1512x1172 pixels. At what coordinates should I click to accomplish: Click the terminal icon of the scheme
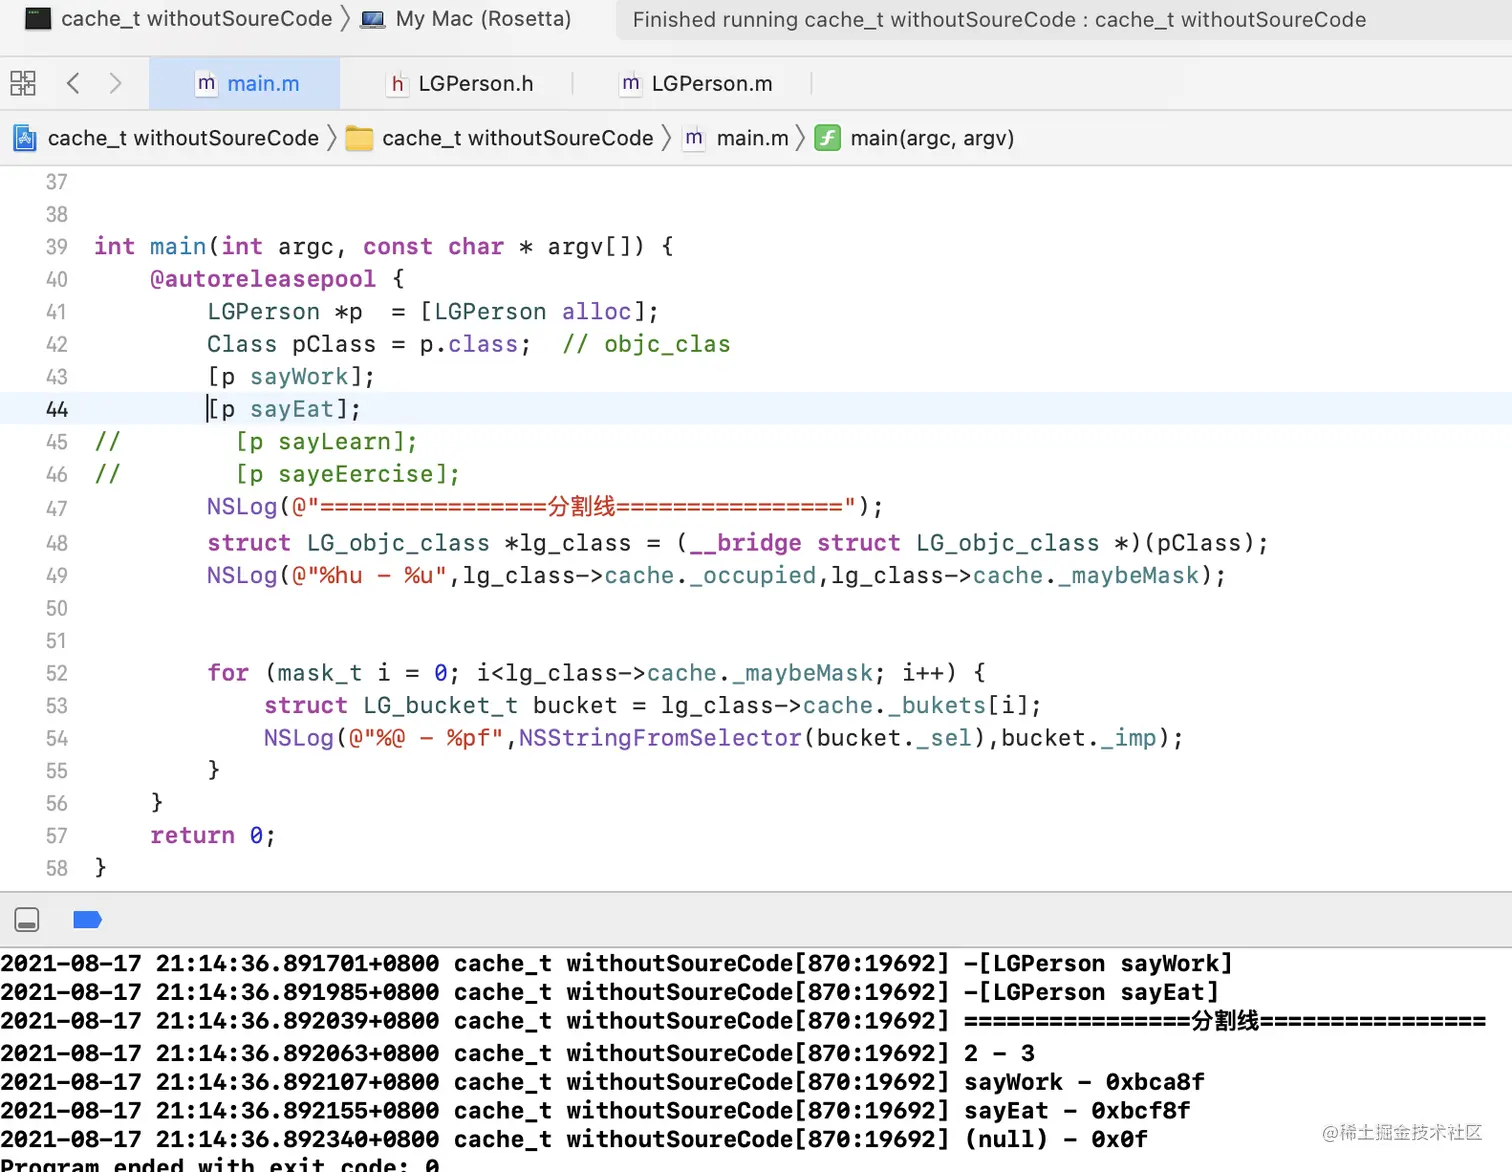pyautogui.click(x=38, y=19)
